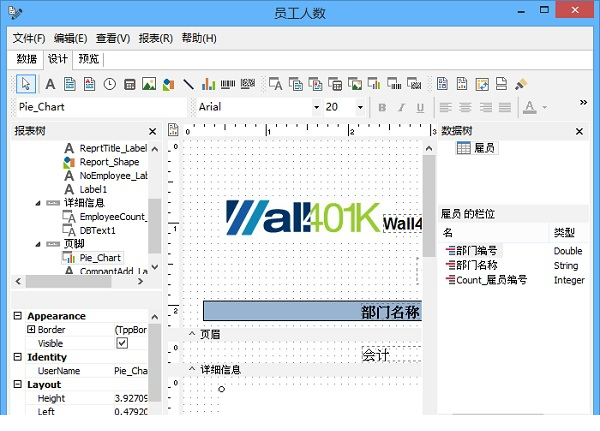Collapse the 页眉 band caret
Screen dimensions: 600x431
(192, 334)
